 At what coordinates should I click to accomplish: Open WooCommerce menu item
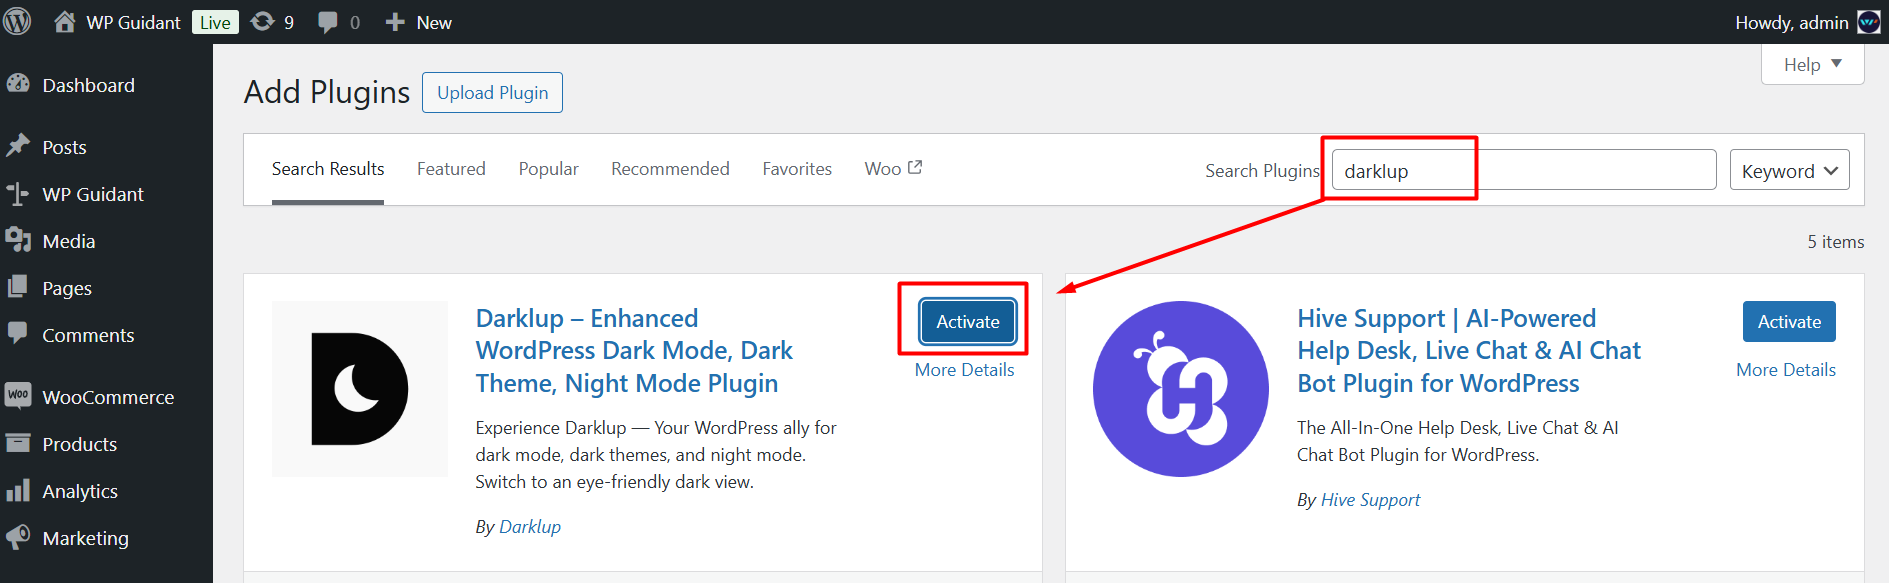(108, 397)
